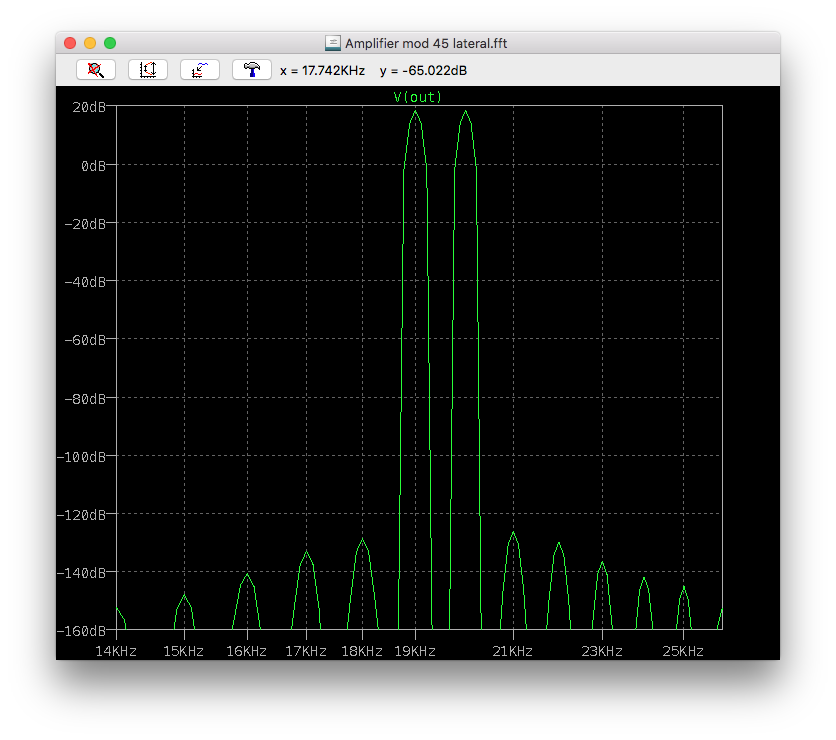Open the control panel hammer icon

[x=252, y=70]
